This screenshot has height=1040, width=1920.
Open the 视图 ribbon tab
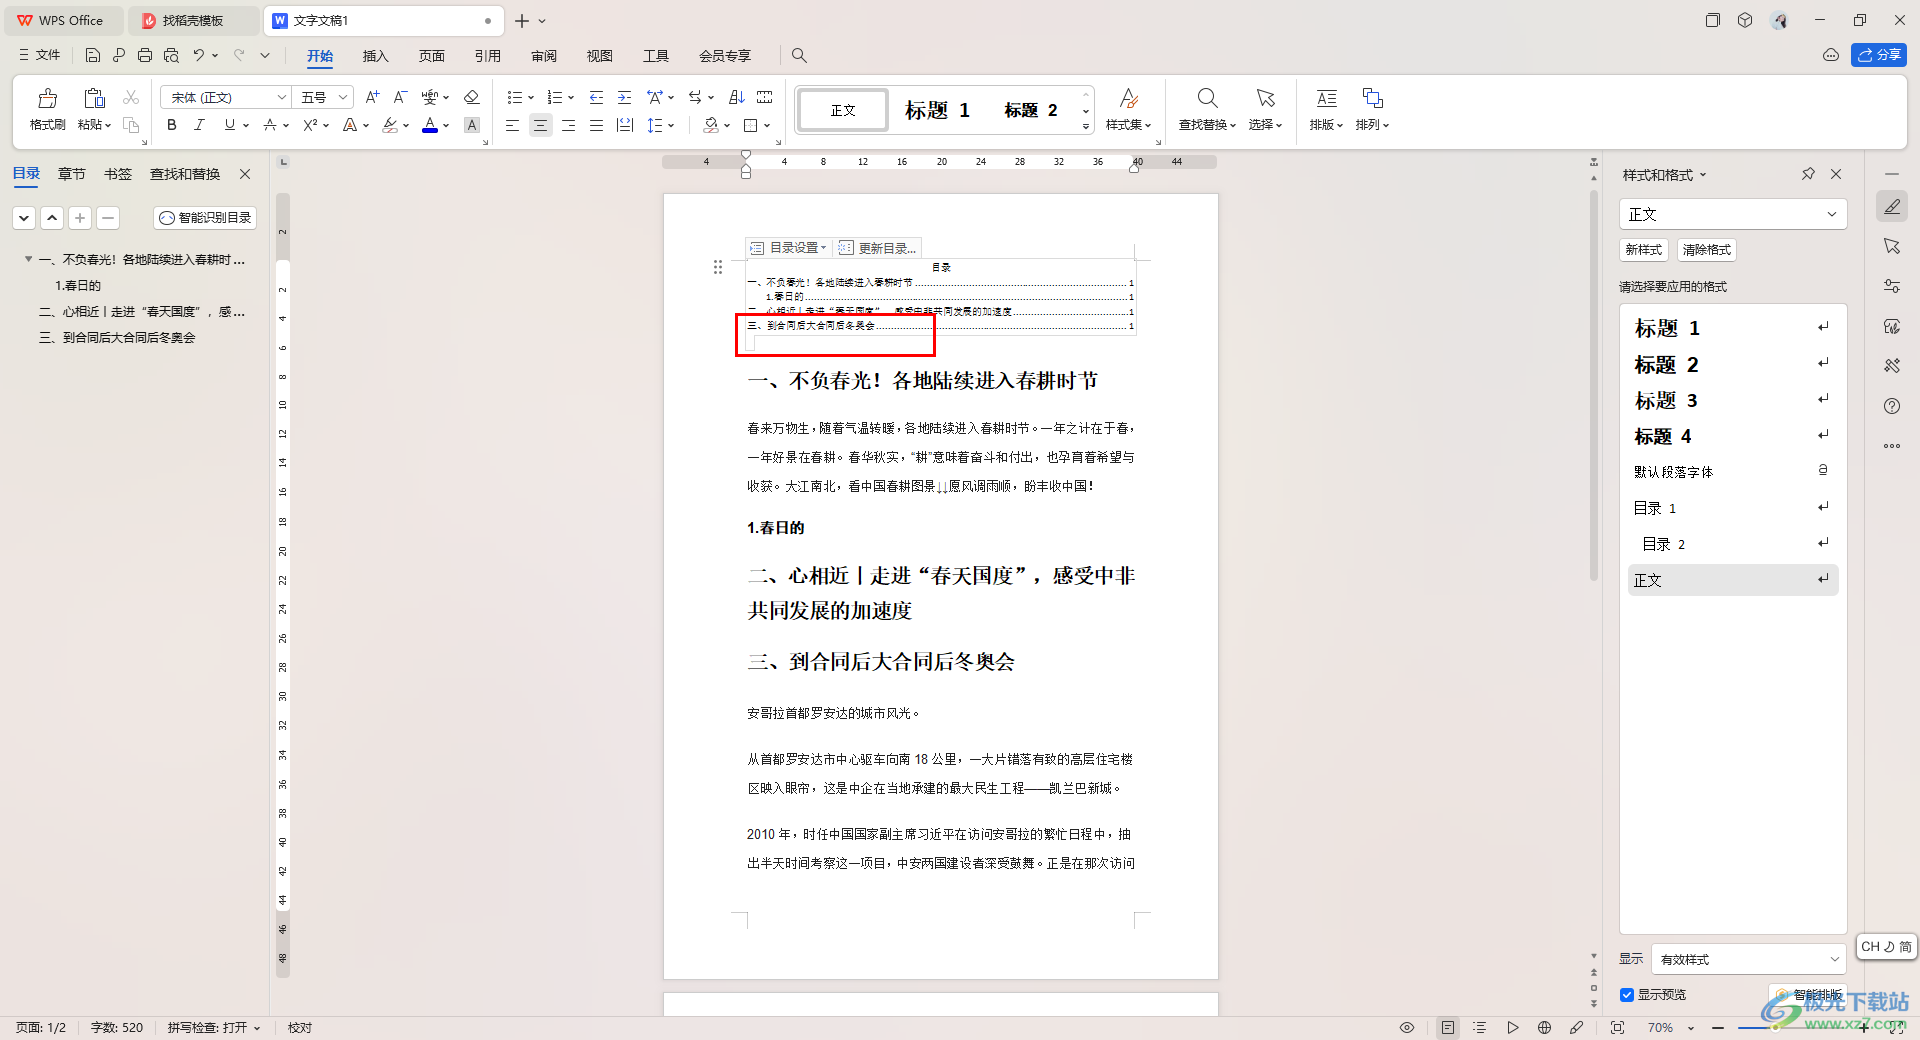coord(599,56)
